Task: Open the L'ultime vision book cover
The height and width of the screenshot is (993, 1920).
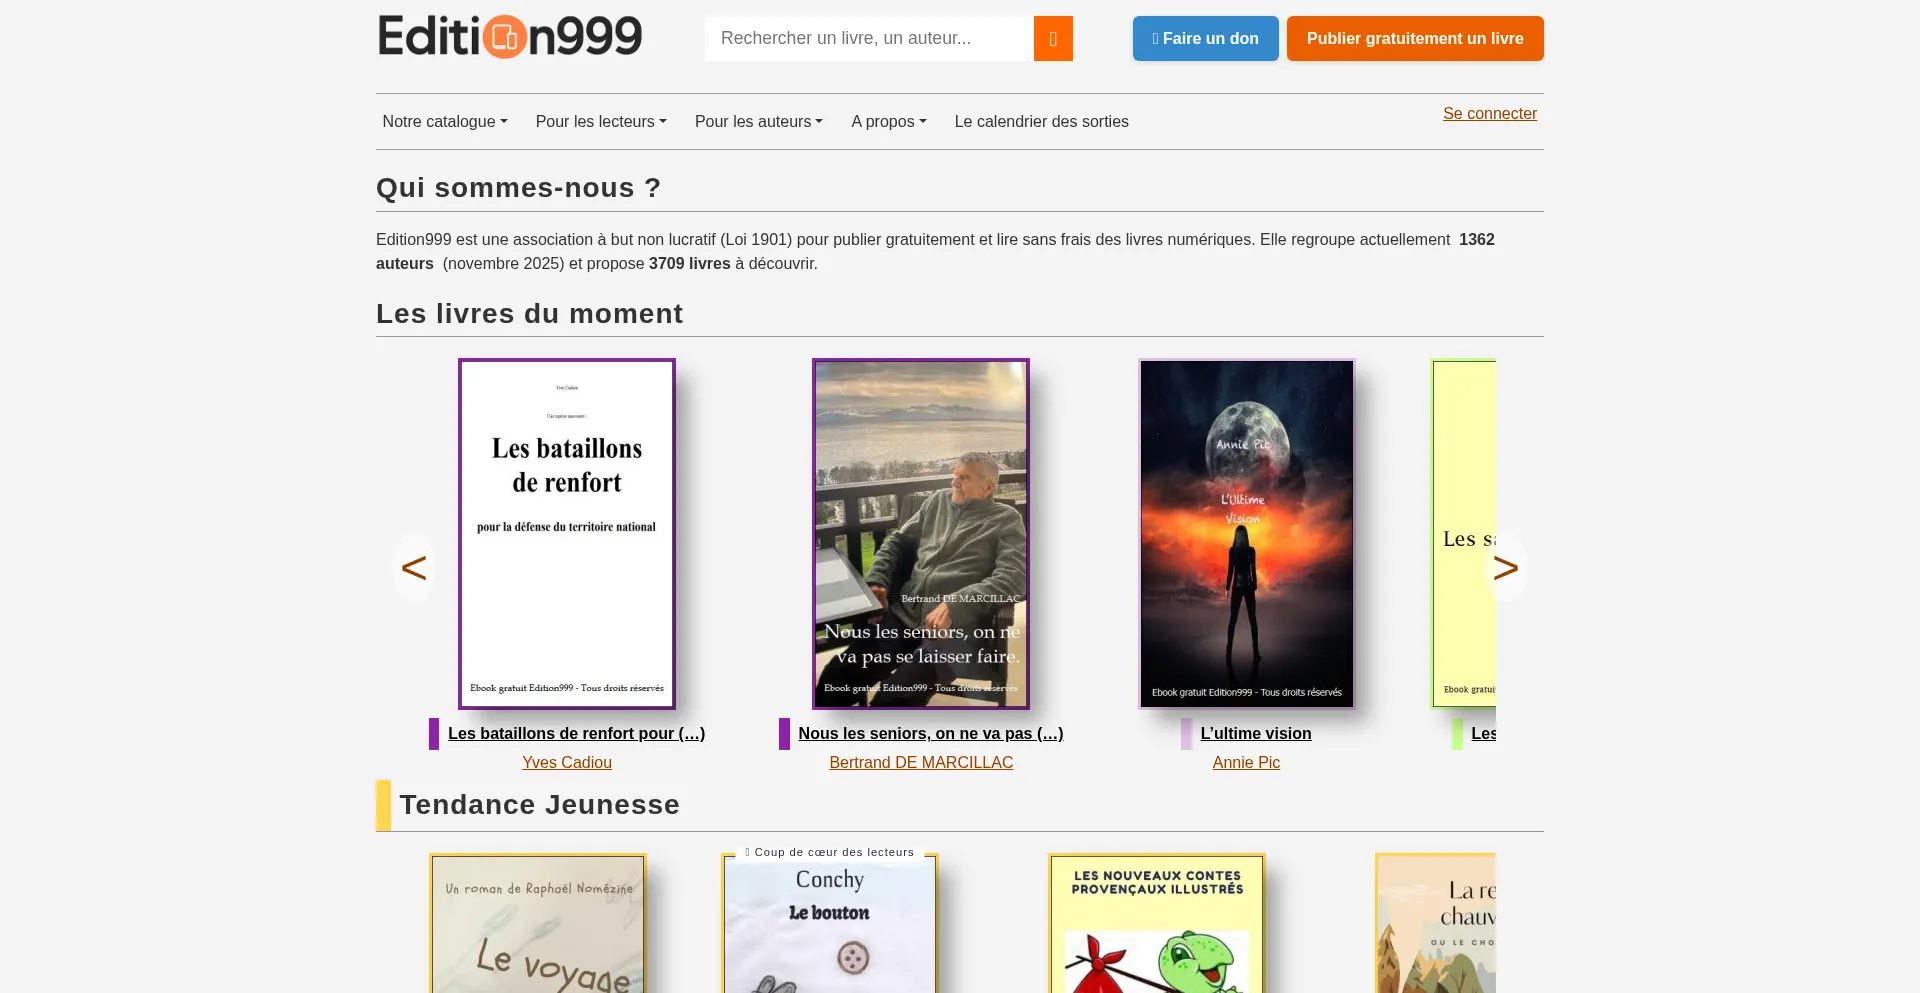Action: [1247, 534]
